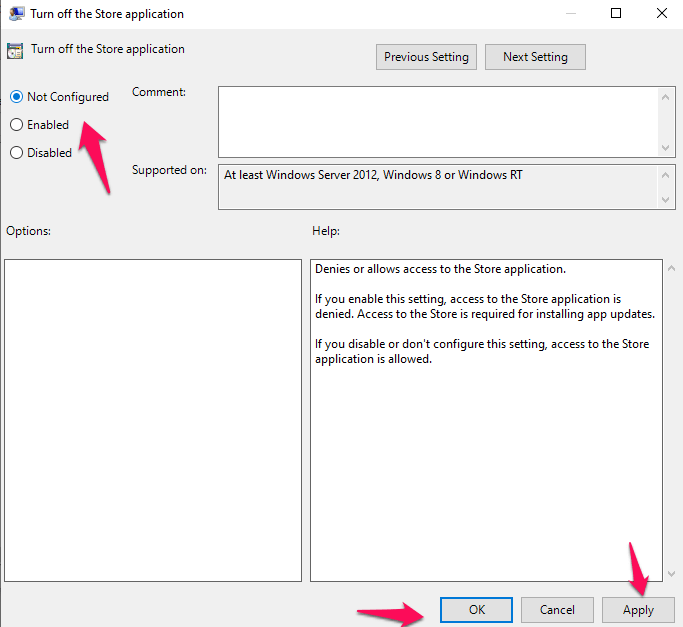Click Supported on box scroll down arrow
The image size is (683, 627).
coord(665,200)
